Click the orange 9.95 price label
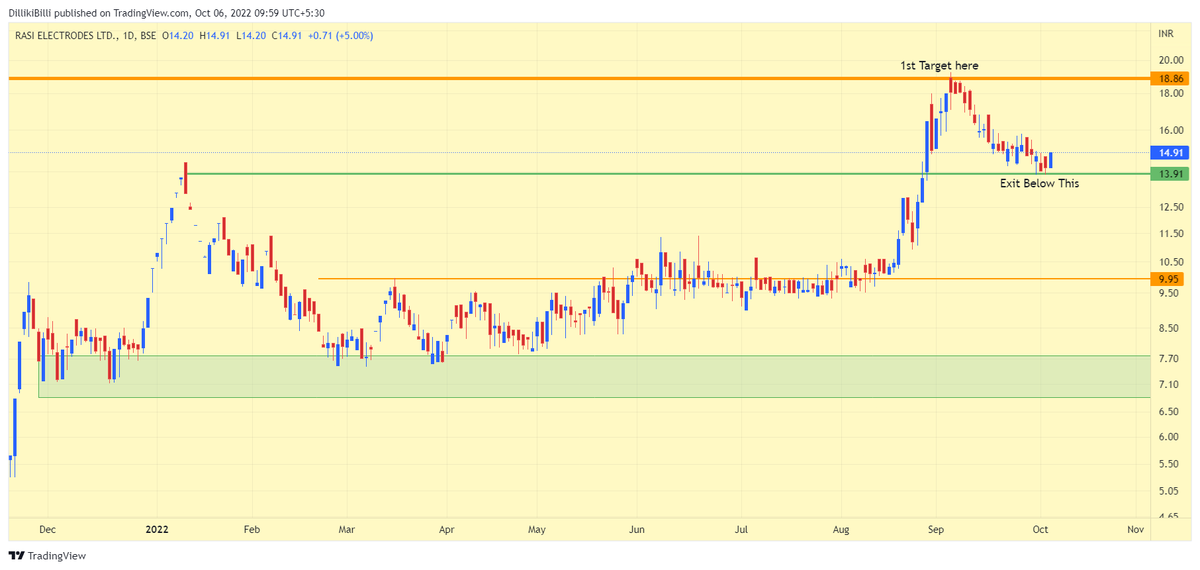This screenshot has width=1200, height=570. pos(1169,279)
